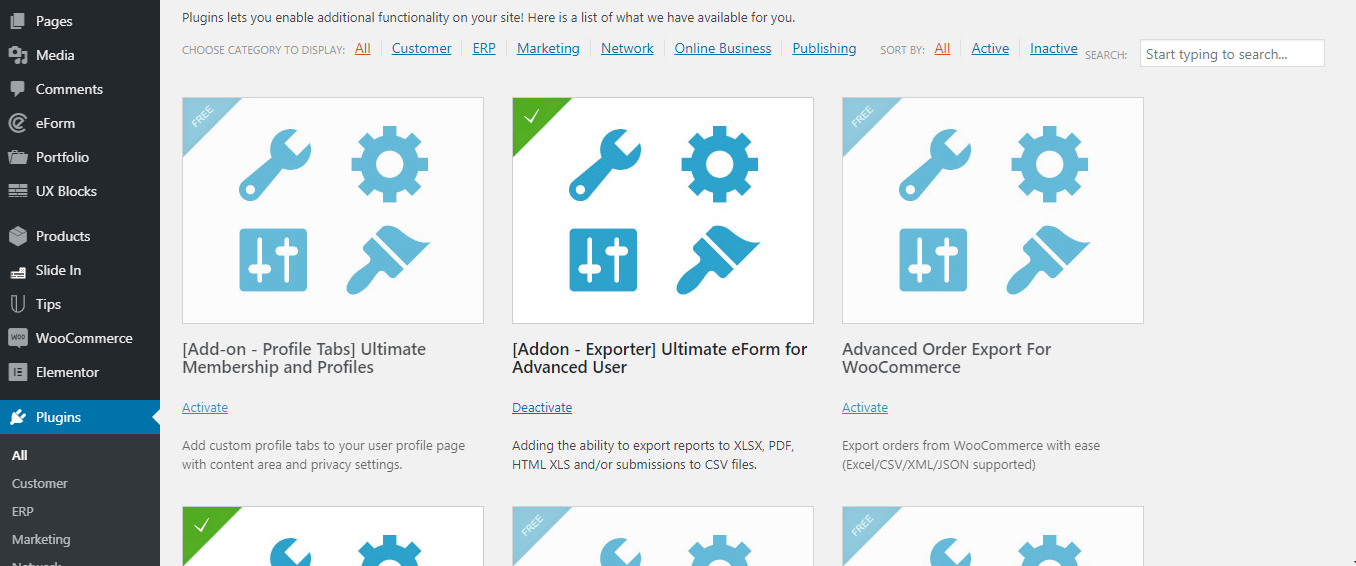Click the eForm icon in sidebar
The image size is (1356, 566).
tap(17, 123)
